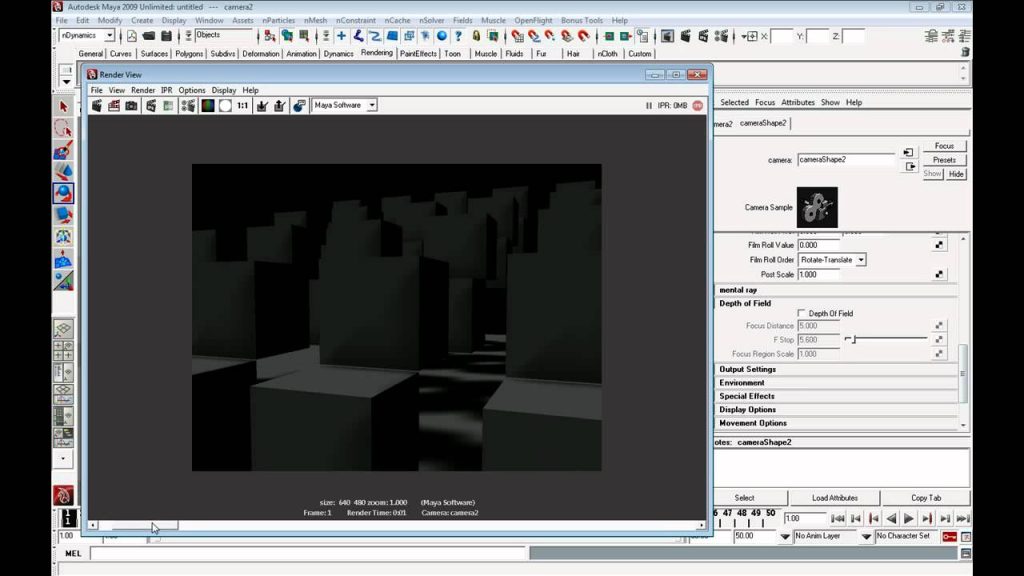Click the Load Attributes button

pyautogui.click(x=835, y=498)
